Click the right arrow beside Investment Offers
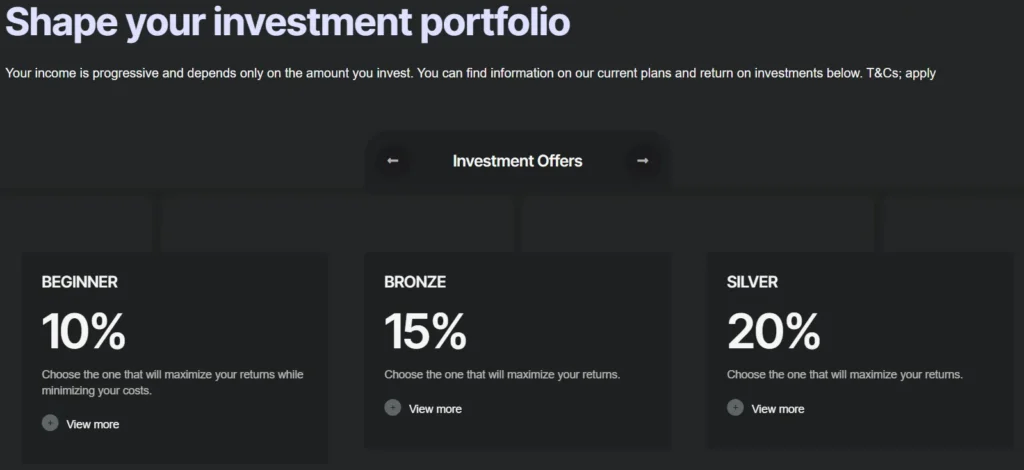This screenshot has width=1024, height=470. click(x=642, y=161)
